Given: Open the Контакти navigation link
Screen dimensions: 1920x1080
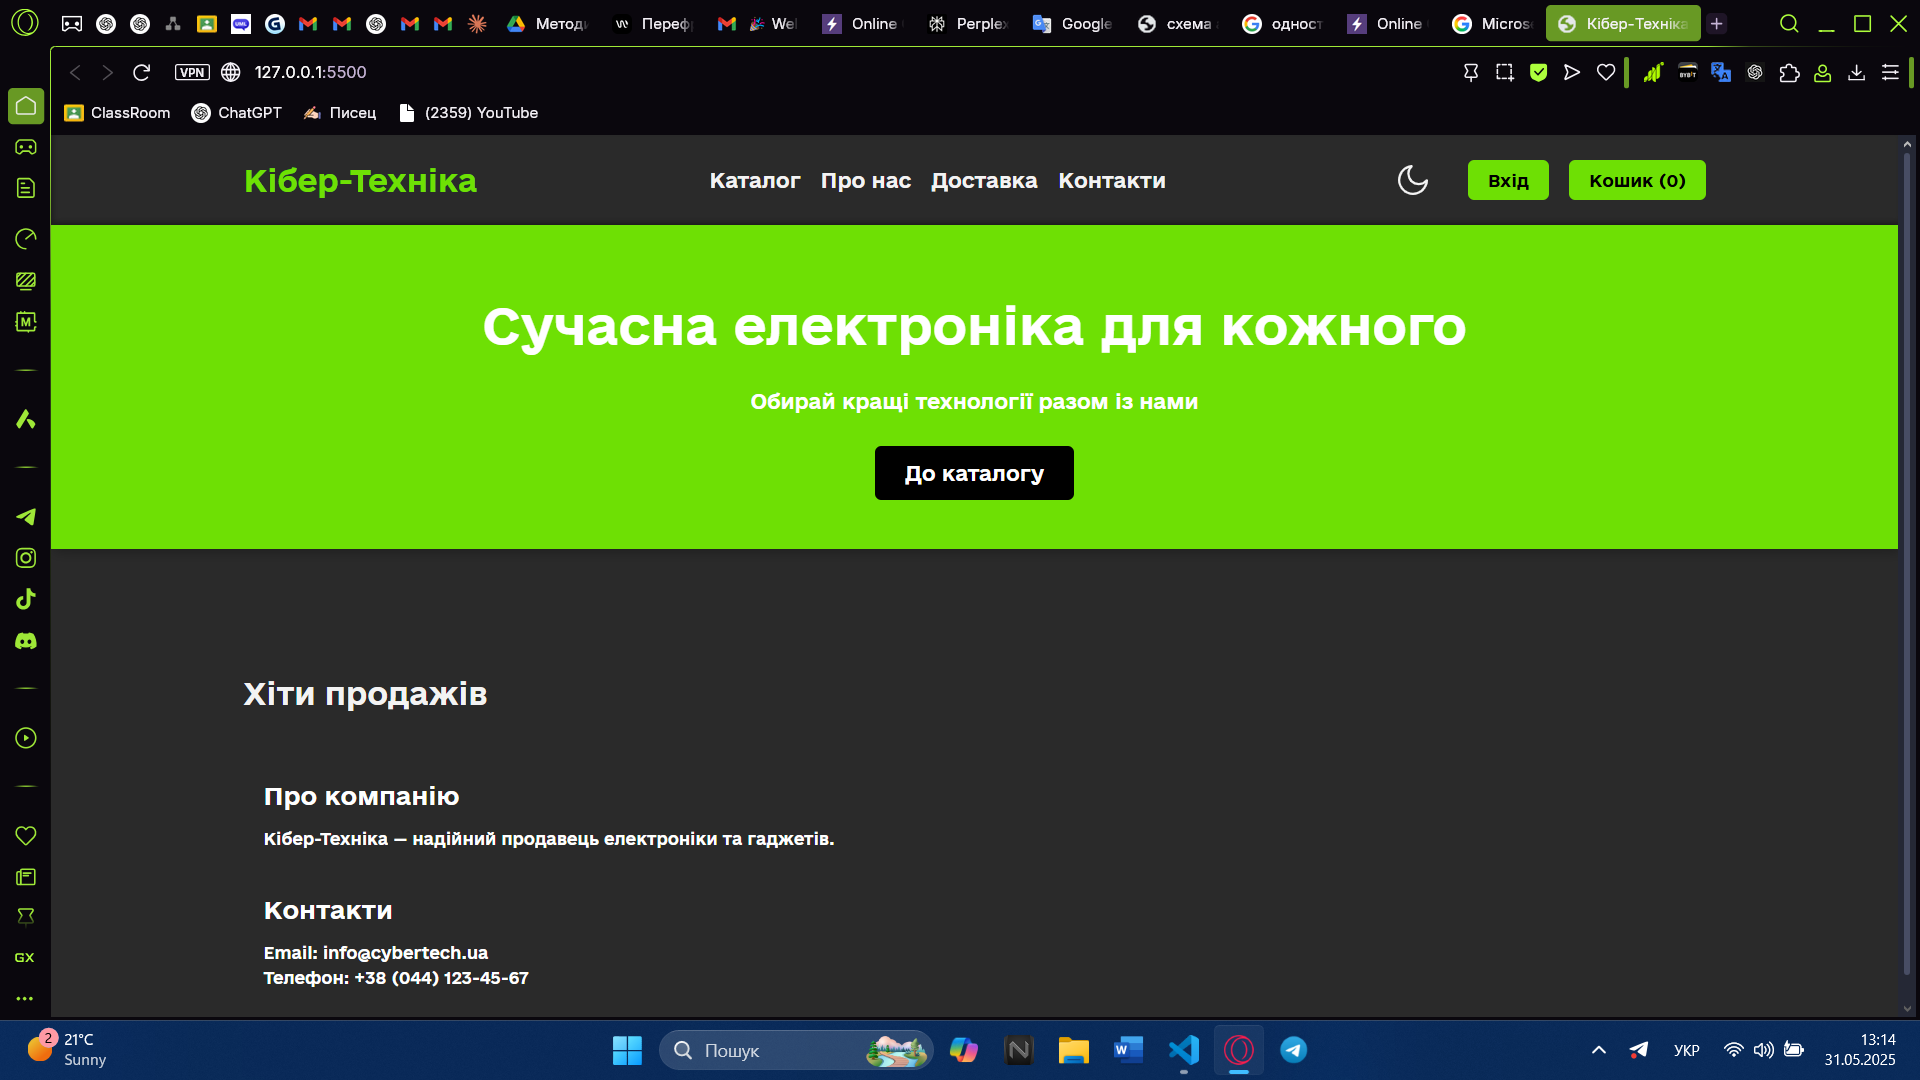Looking at the screenshot, I should click(x=1112, y=181).
